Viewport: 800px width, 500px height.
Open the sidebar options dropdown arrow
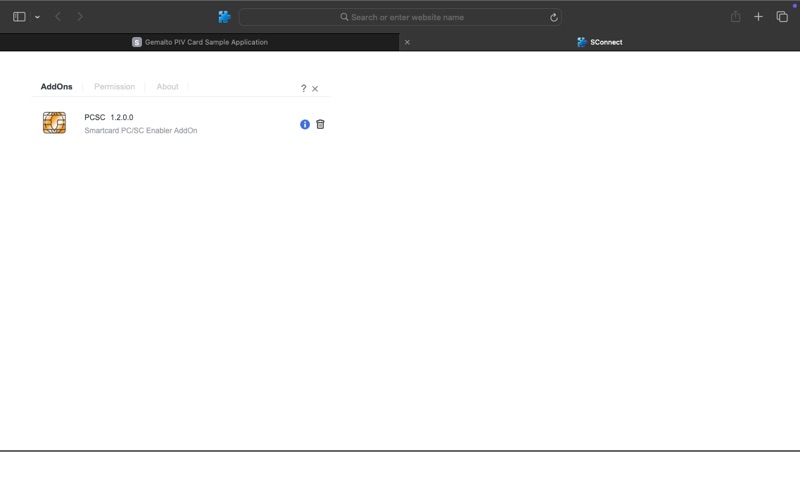coord(37,17)
